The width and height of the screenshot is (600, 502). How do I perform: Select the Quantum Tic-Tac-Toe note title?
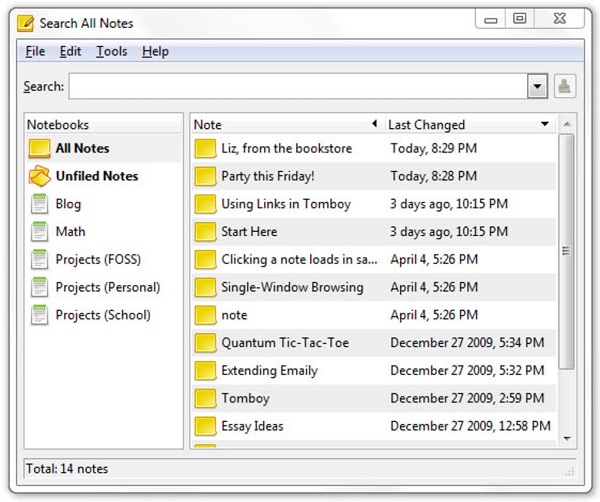(285, 343)
